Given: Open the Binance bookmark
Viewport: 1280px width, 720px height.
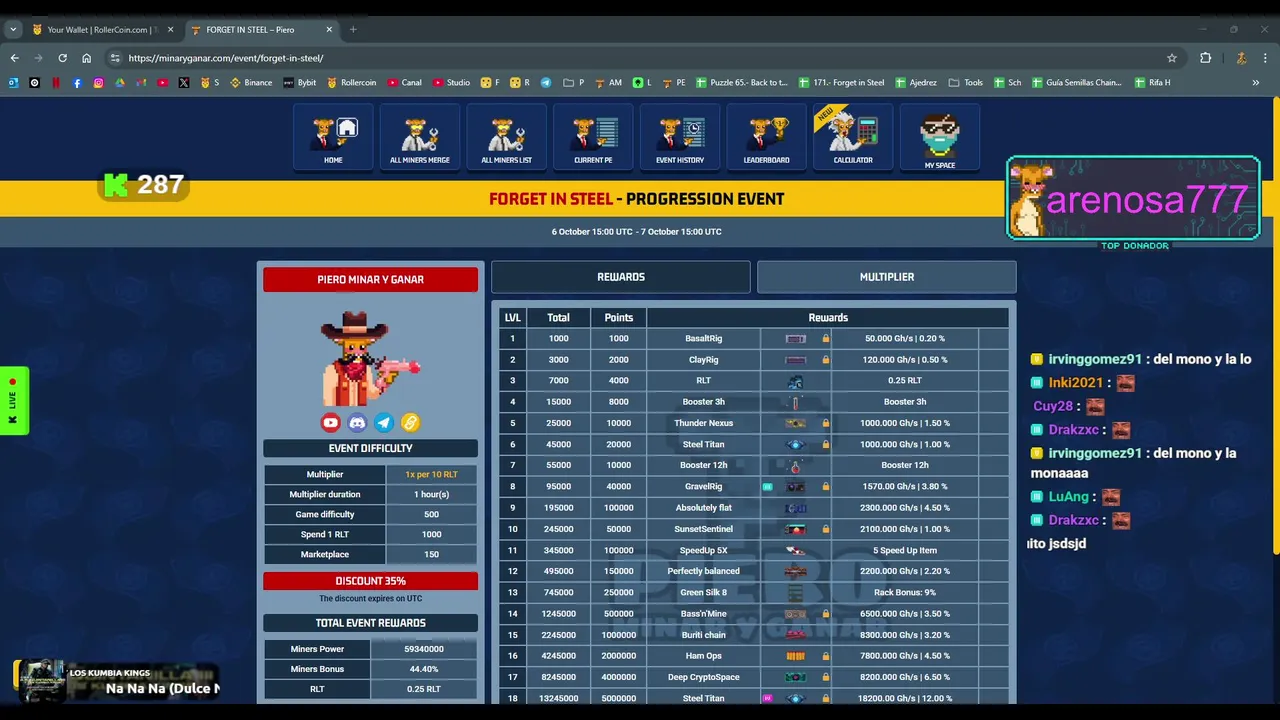Looking at the screenshot, I should click(251, 83).
